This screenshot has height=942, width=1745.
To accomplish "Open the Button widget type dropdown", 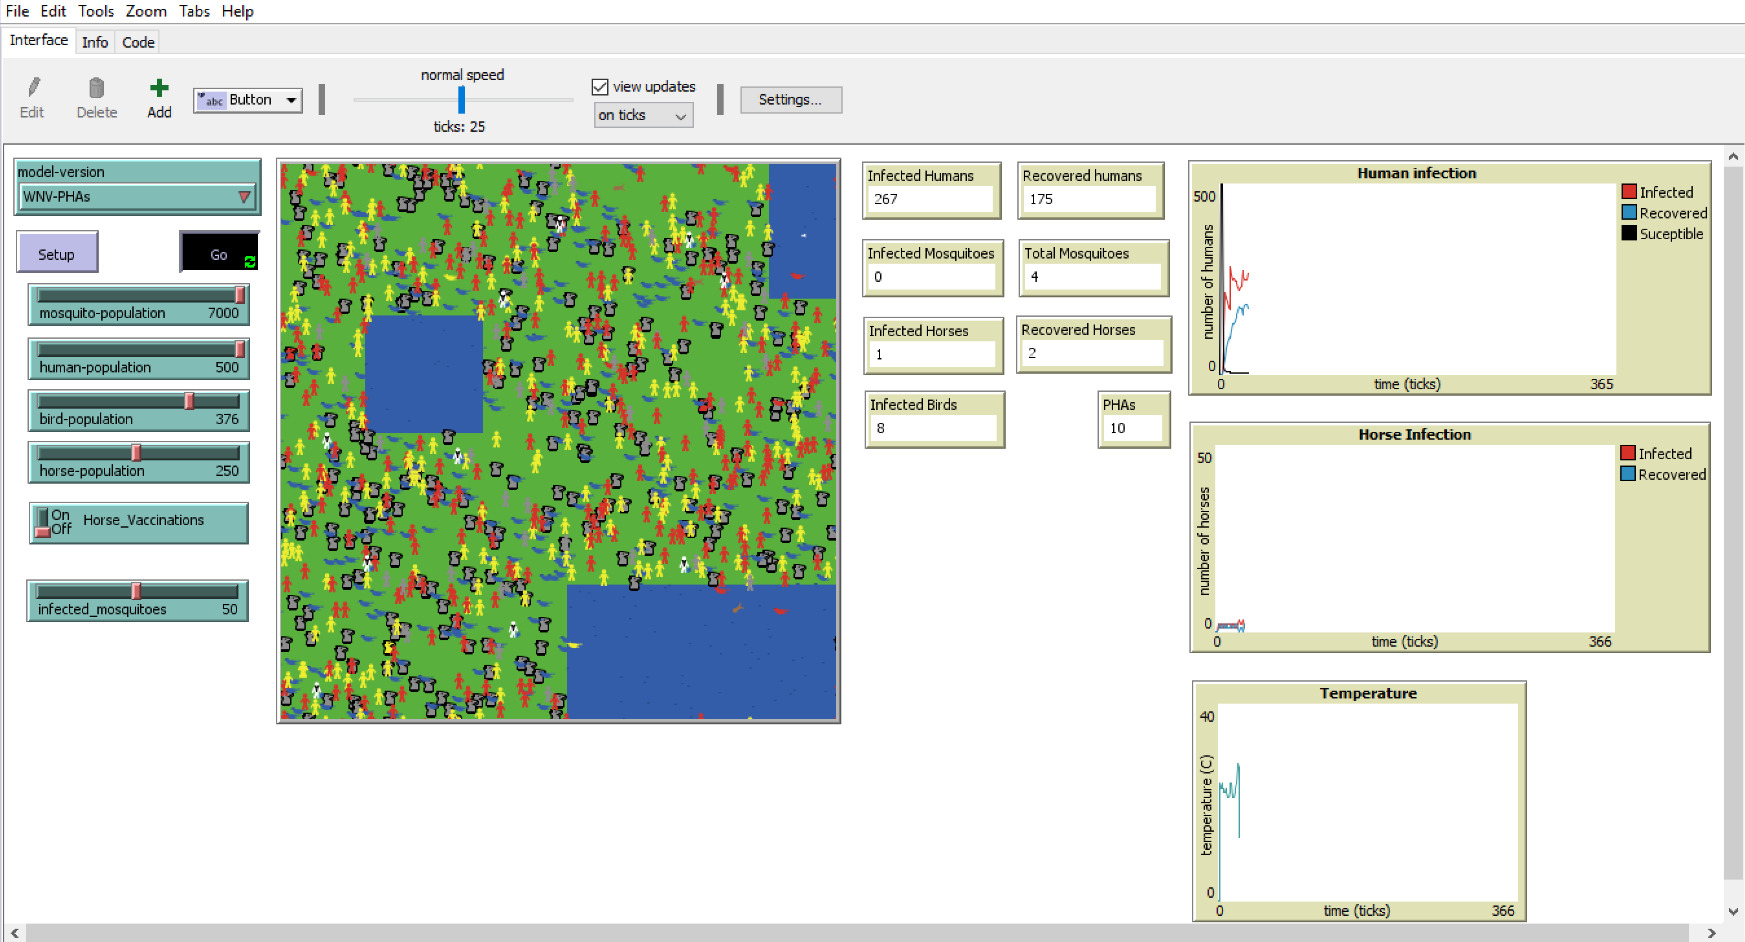I will click(248, 100).
